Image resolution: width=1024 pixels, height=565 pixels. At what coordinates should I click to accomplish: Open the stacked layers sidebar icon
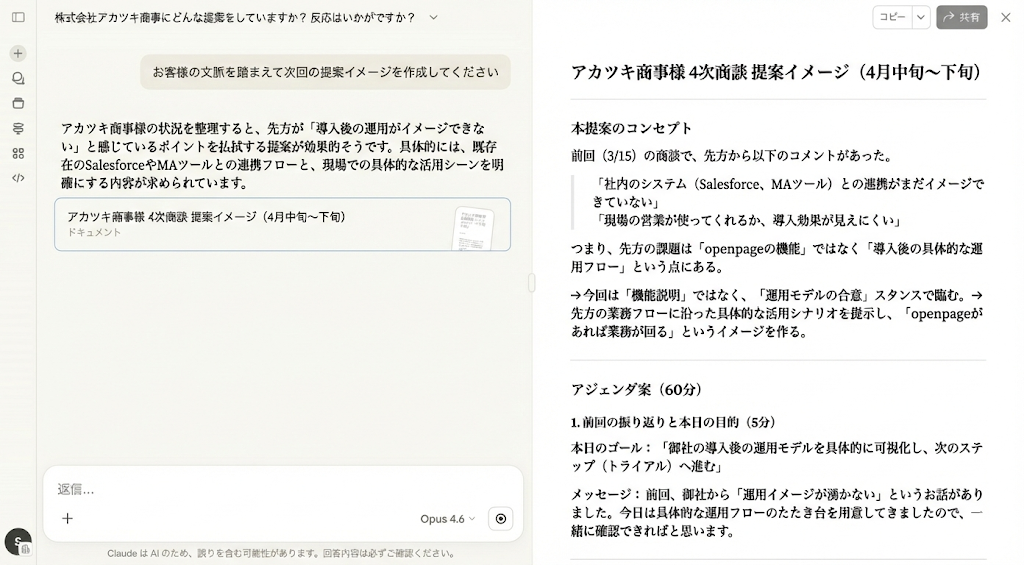(x=18, y=128)
